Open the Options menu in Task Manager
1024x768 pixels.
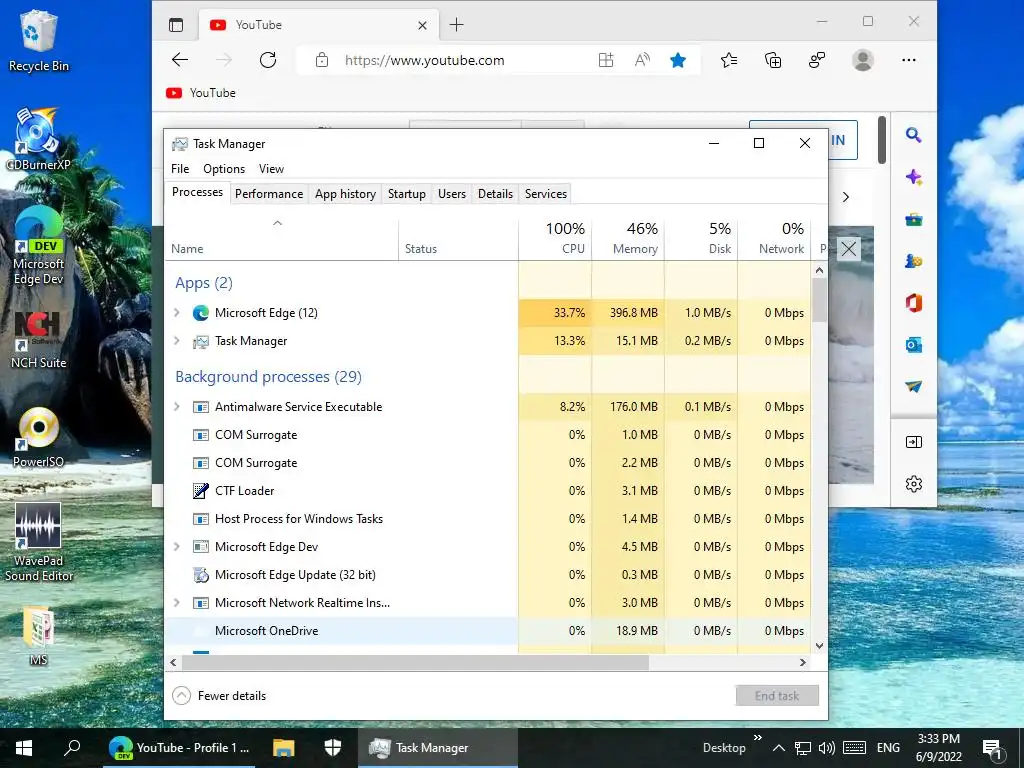click(224, 168)
